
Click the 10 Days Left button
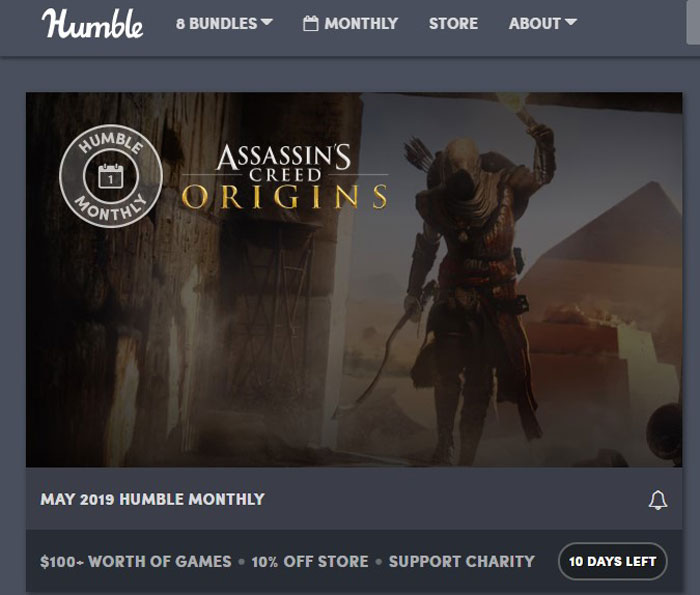[x=612, y=562]
